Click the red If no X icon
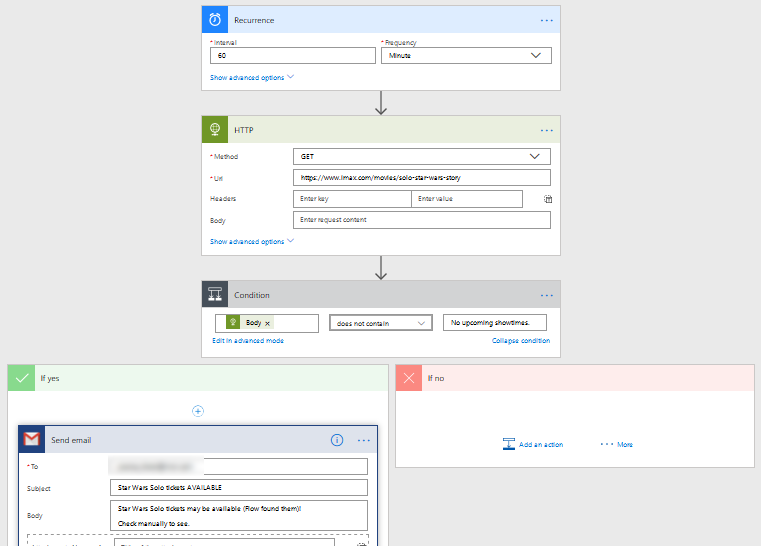This screenshot has height=546, width=761. coord(409,378)
